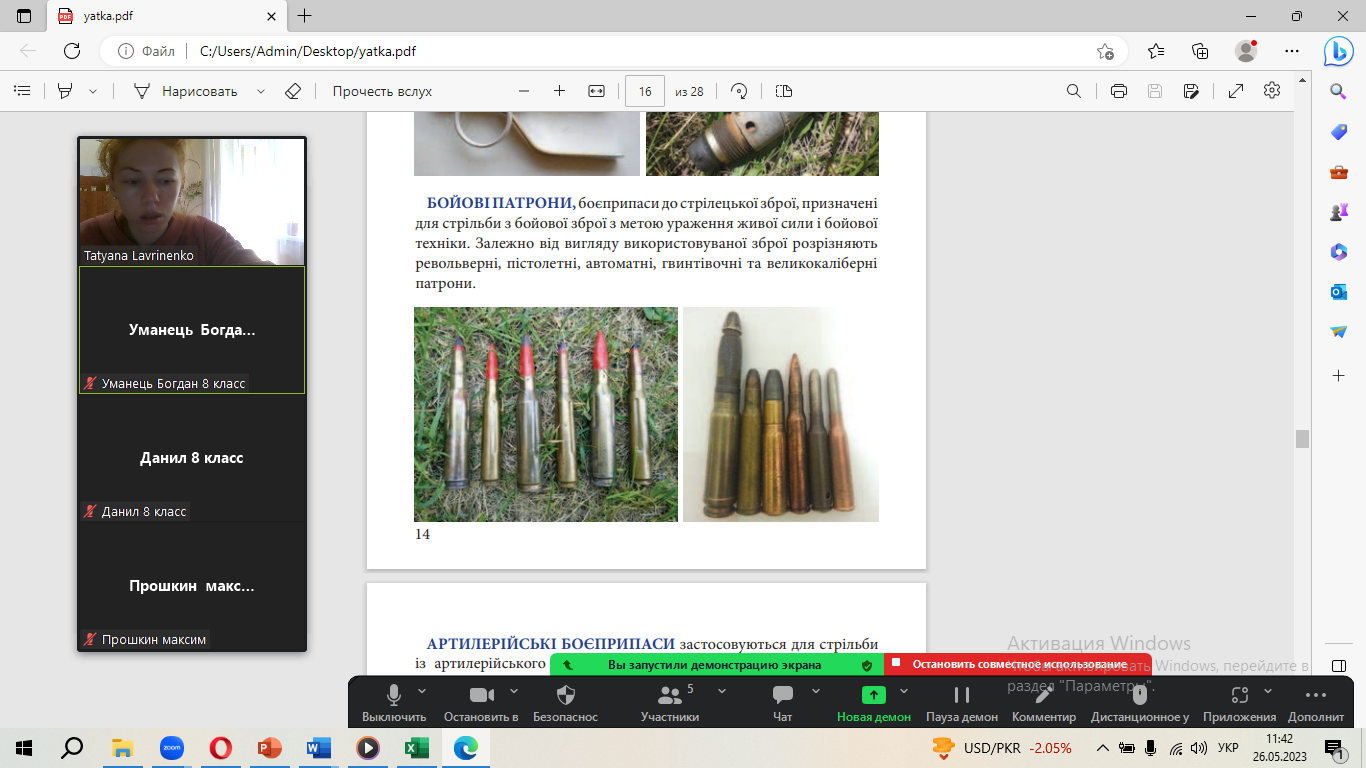Zoom in with the plus button
Screen dimensions: 1366x768
click(559, 91)
